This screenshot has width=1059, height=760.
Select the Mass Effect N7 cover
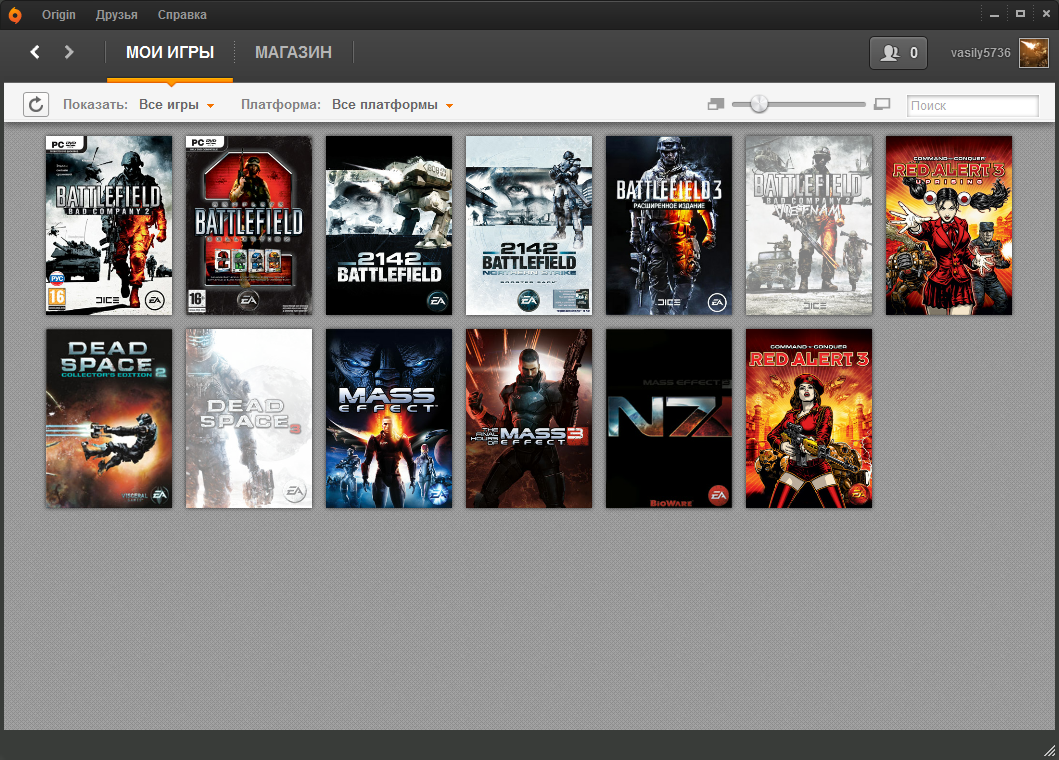click(x=669, y=418)
